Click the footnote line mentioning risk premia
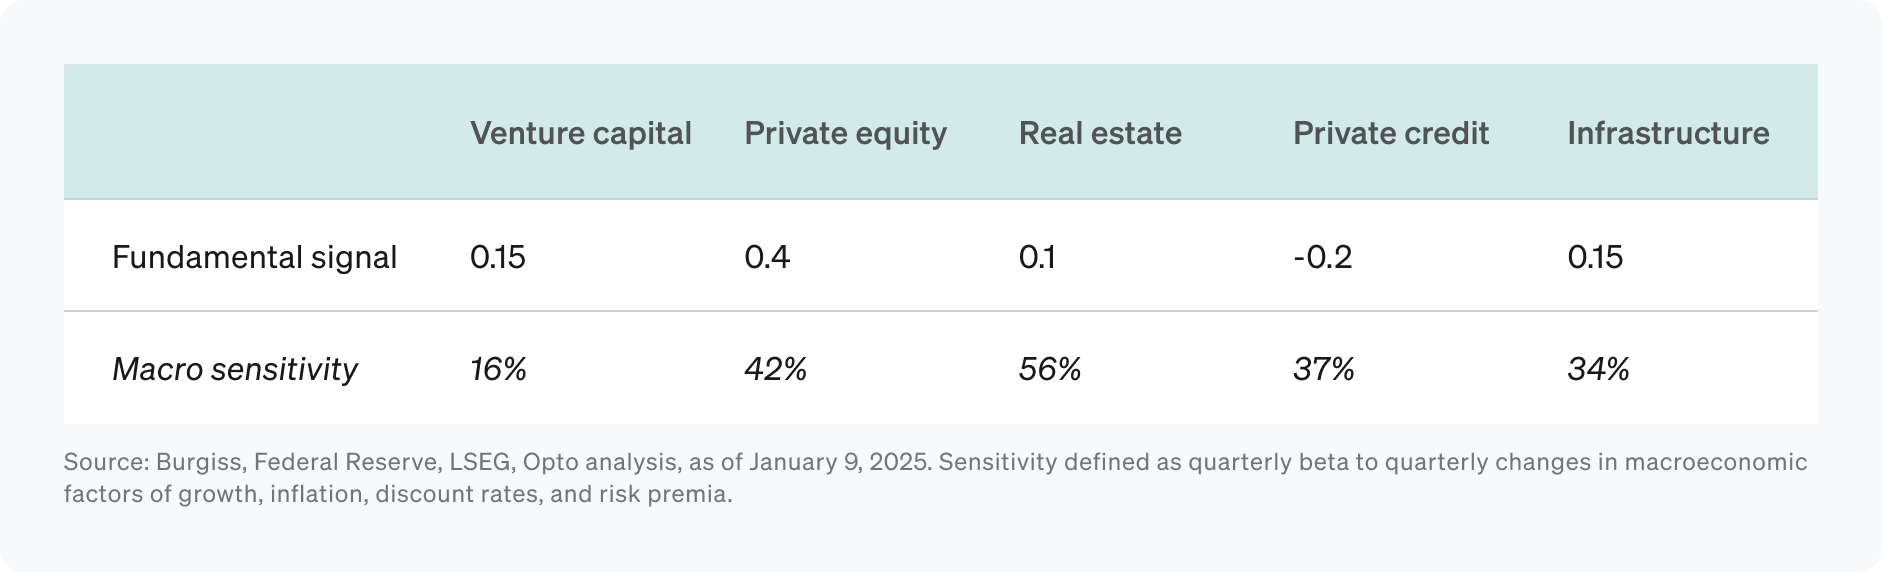1882x572 pixels. click(398, 494)
